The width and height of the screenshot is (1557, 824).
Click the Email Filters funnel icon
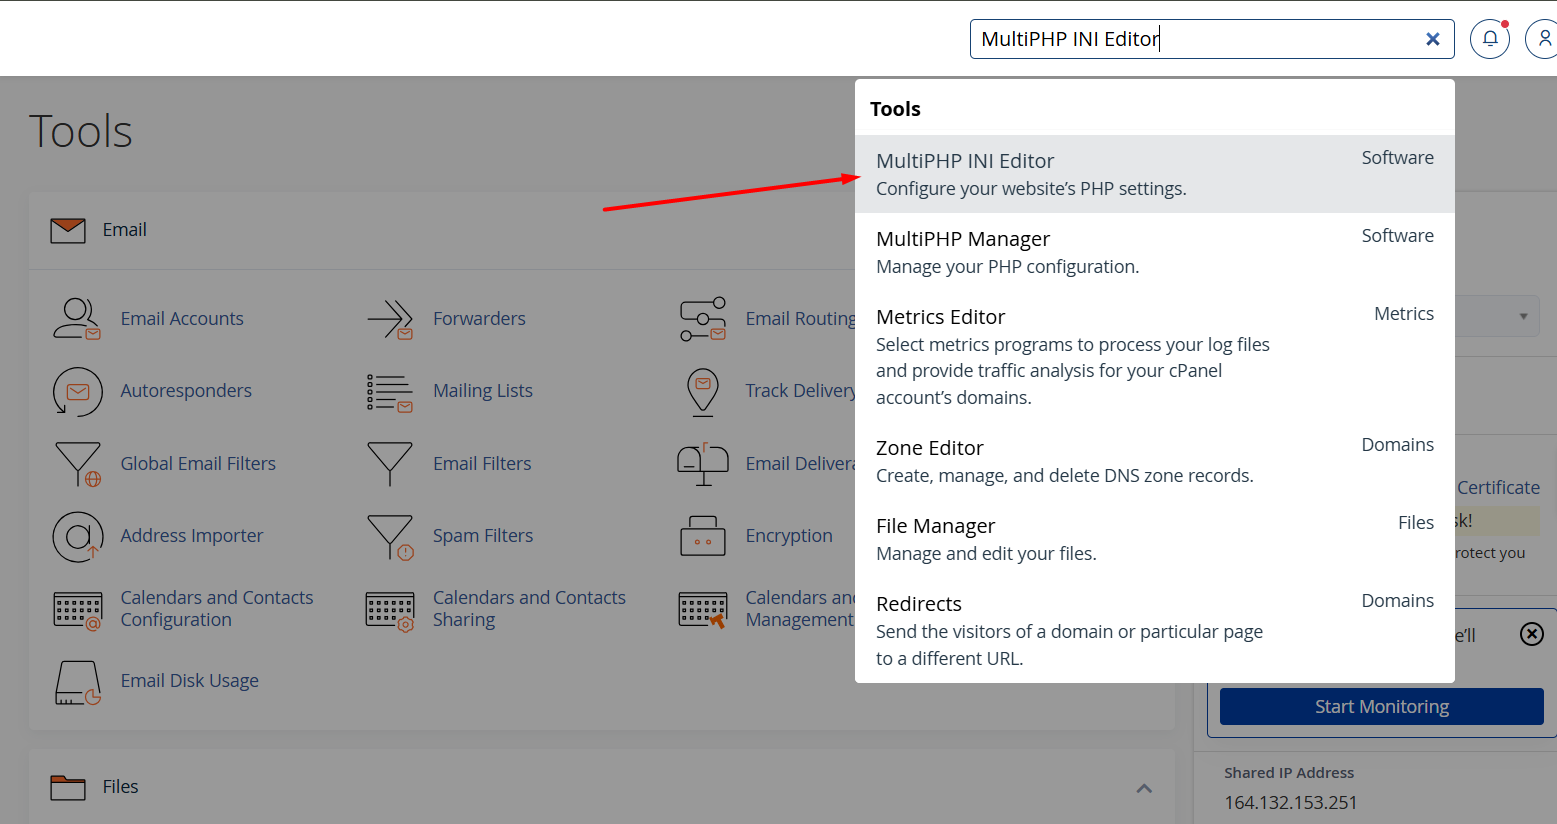(390, 464)
